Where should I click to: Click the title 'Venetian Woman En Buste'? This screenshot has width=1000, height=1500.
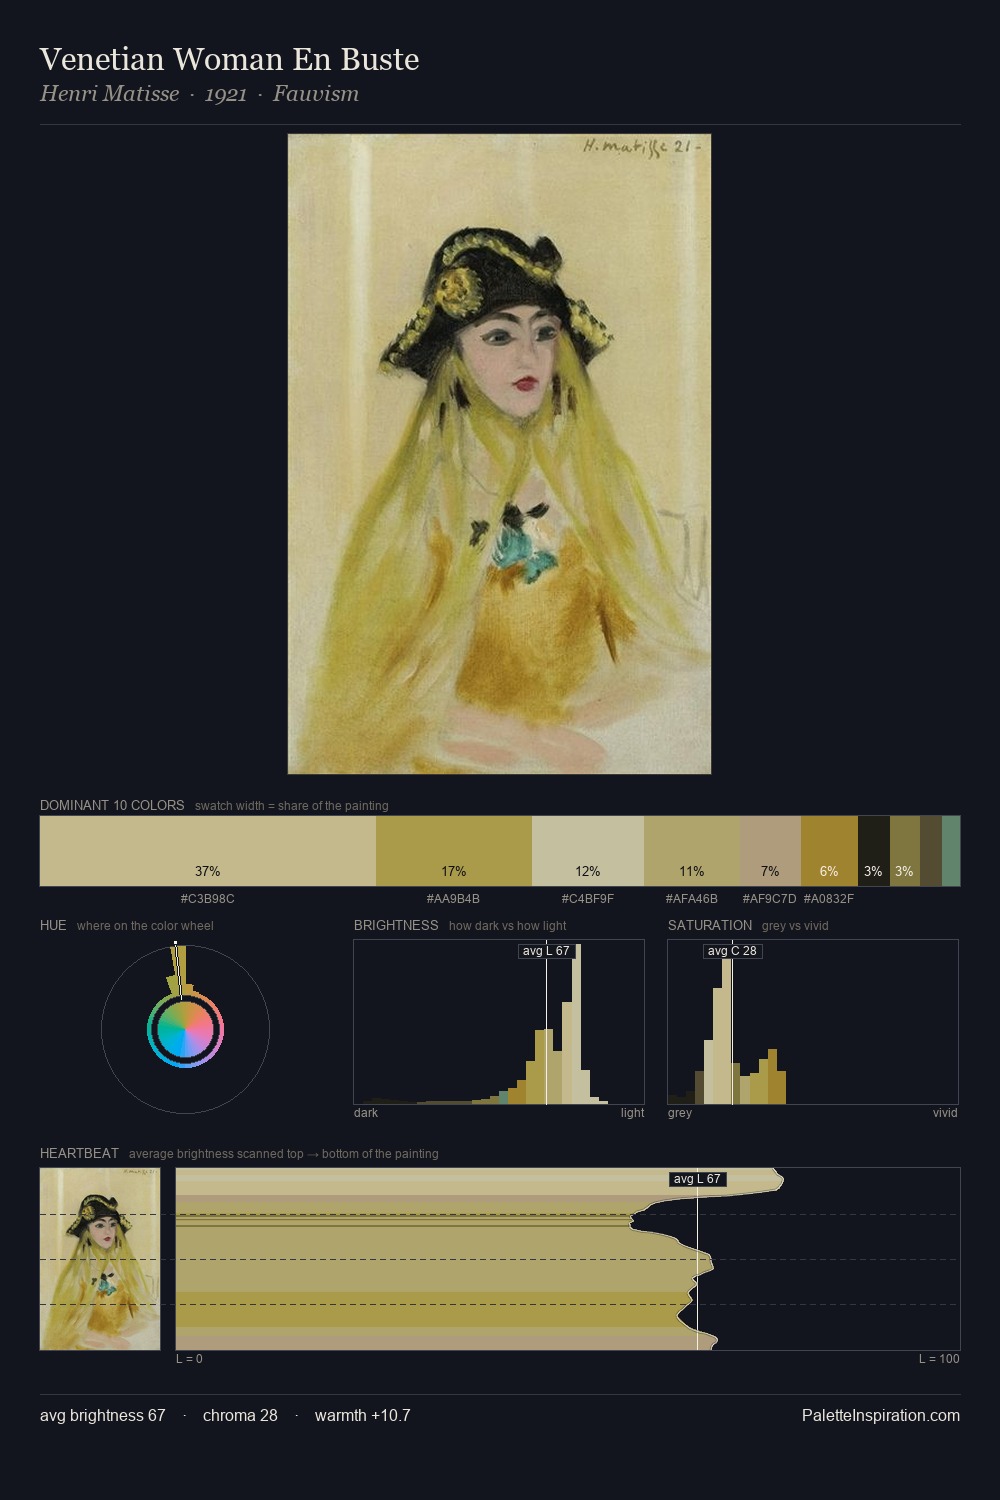pyautogui.click(x=229, y=59)
